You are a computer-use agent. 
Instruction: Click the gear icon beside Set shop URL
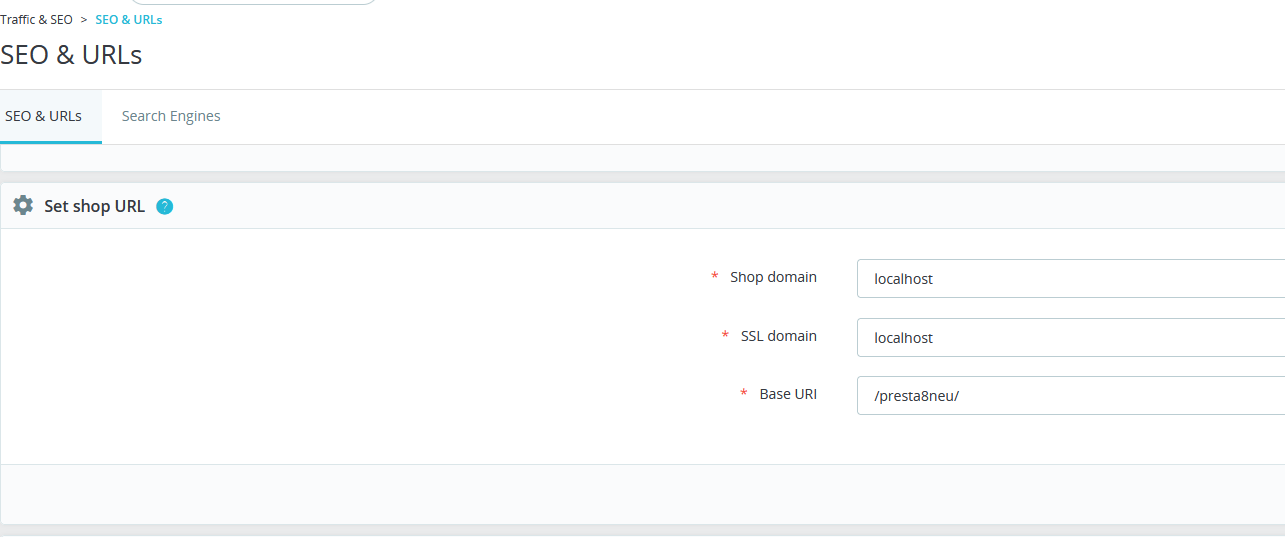point(23,206)
